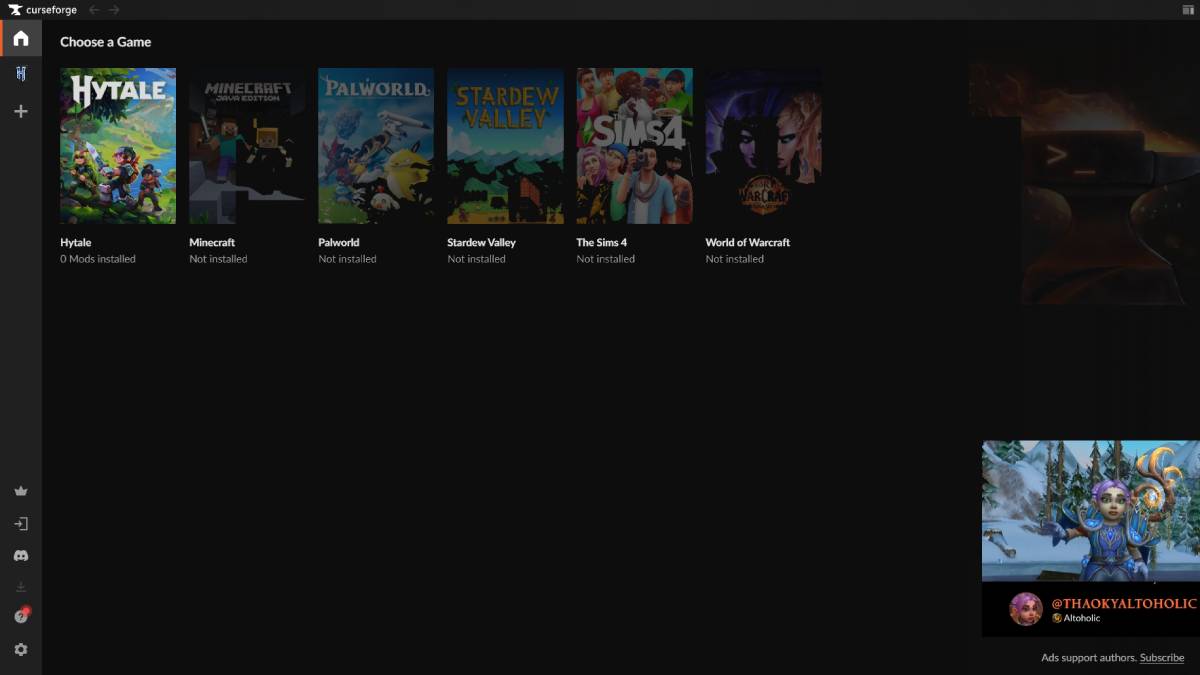Select the Hytale game cover

click(118, 146)
